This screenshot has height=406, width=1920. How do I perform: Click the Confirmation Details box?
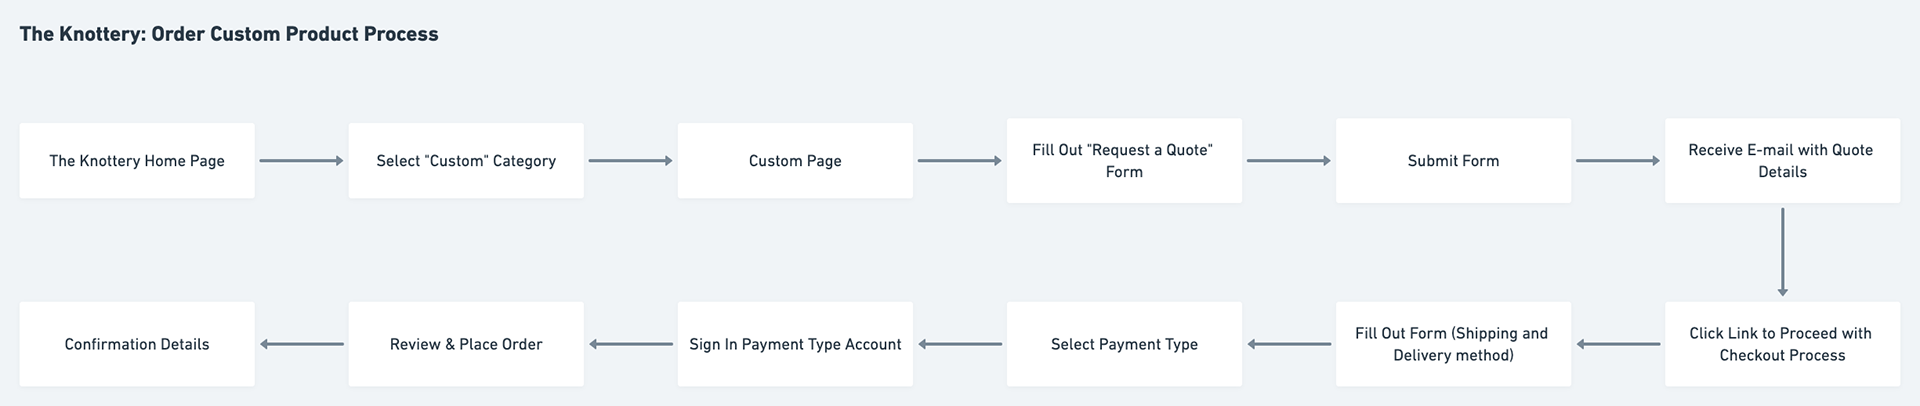[137, 344]
